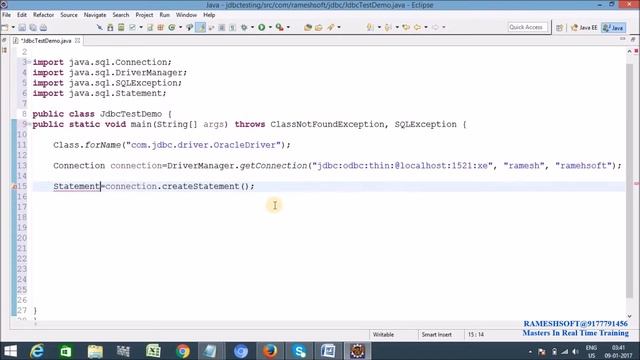
Task: Minimize the editor area button
Action: pyautogui.click(x=622, y=39)
